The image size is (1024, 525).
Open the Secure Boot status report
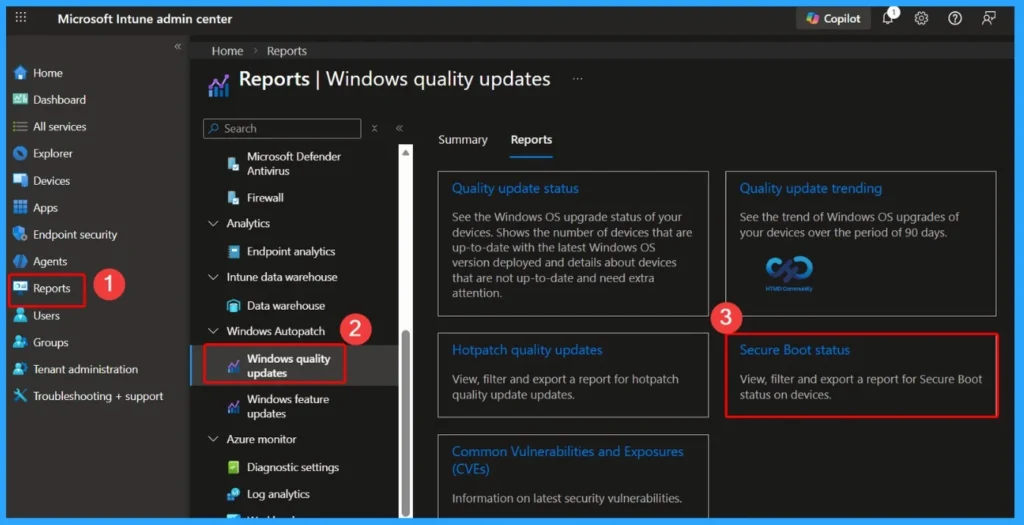[795, 350]
